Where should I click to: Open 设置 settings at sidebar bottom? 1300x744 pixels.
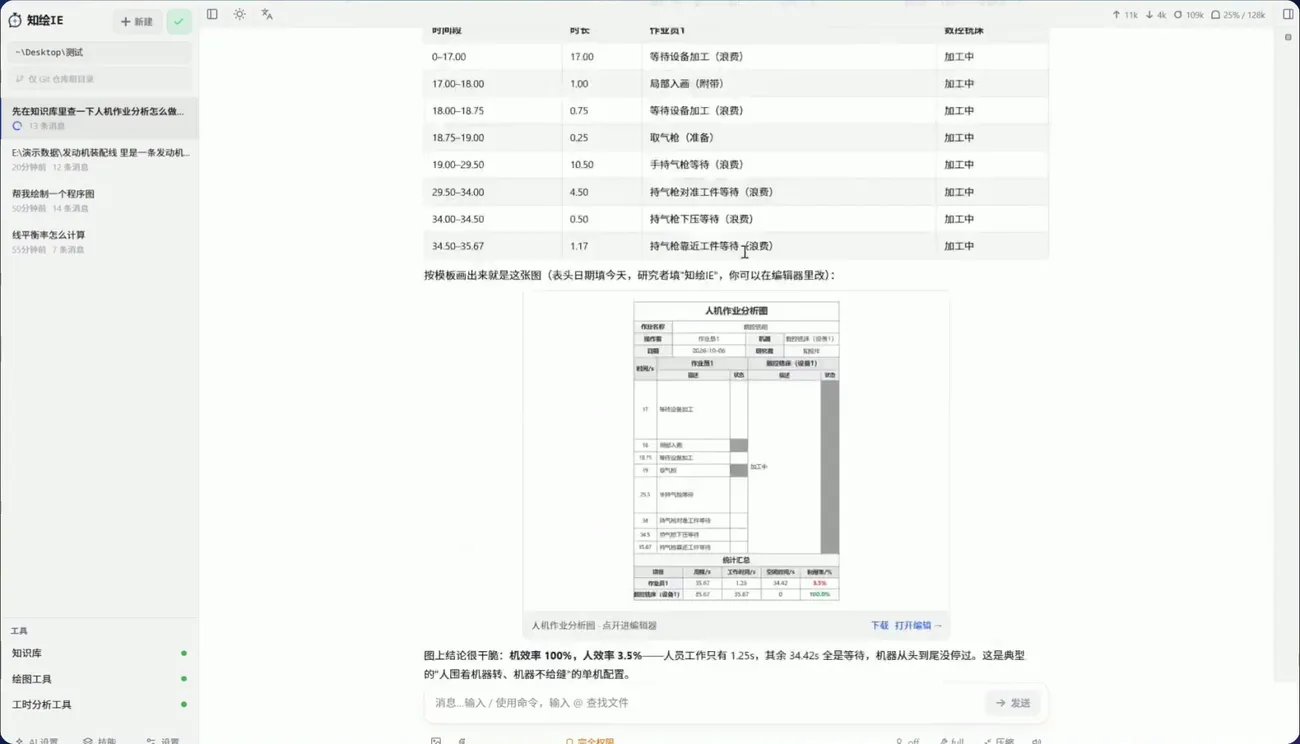(x=163, y=741)
